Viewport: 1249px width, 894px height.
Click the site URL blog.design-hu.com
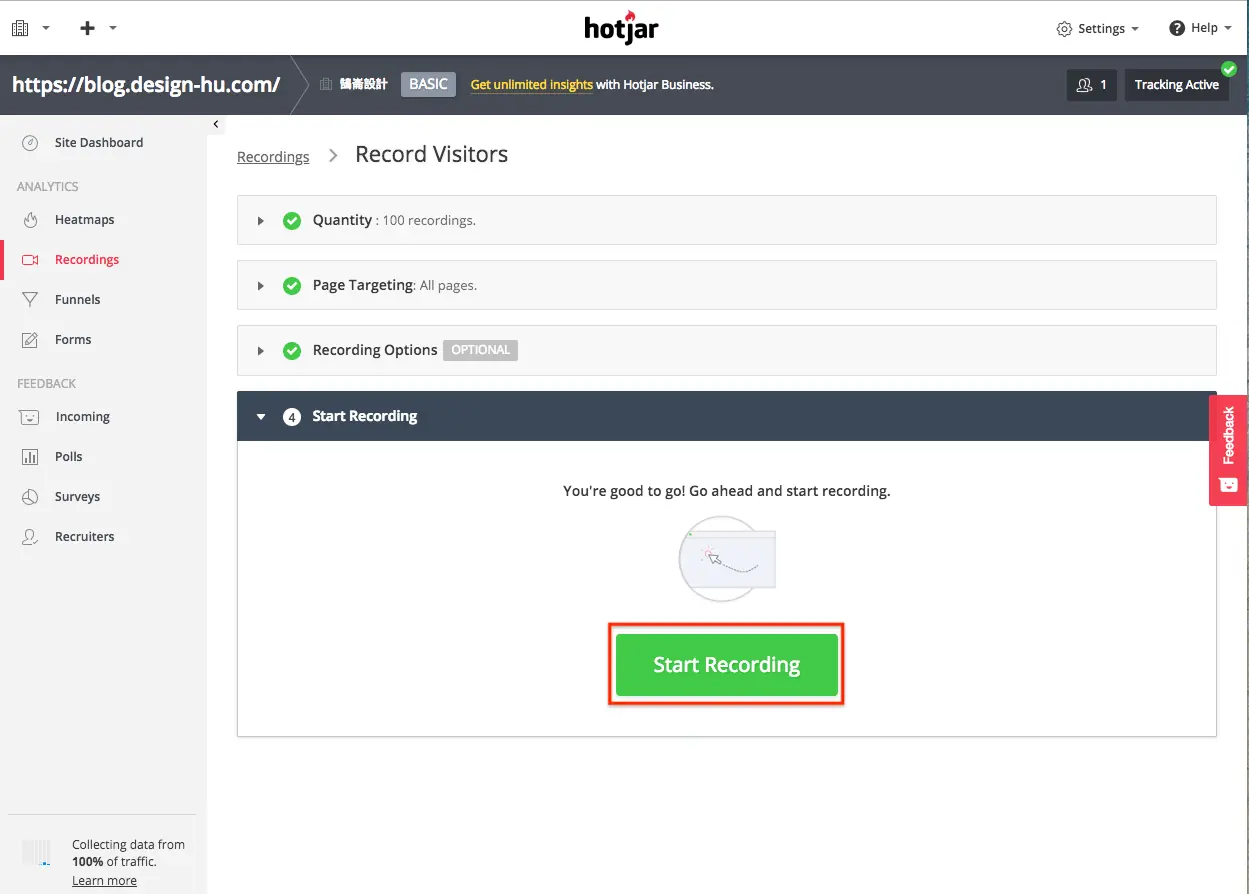(x=146, y=85)
